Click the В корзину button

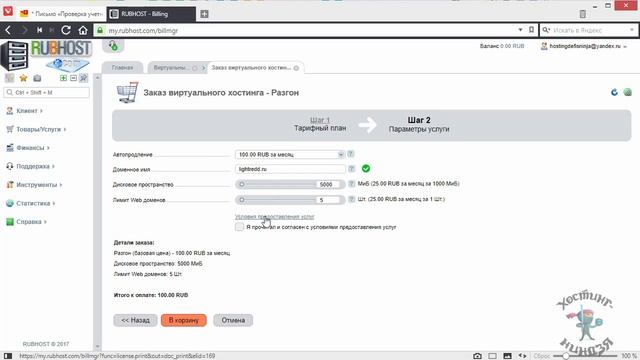pyautogui.click(x=184, y=320)
